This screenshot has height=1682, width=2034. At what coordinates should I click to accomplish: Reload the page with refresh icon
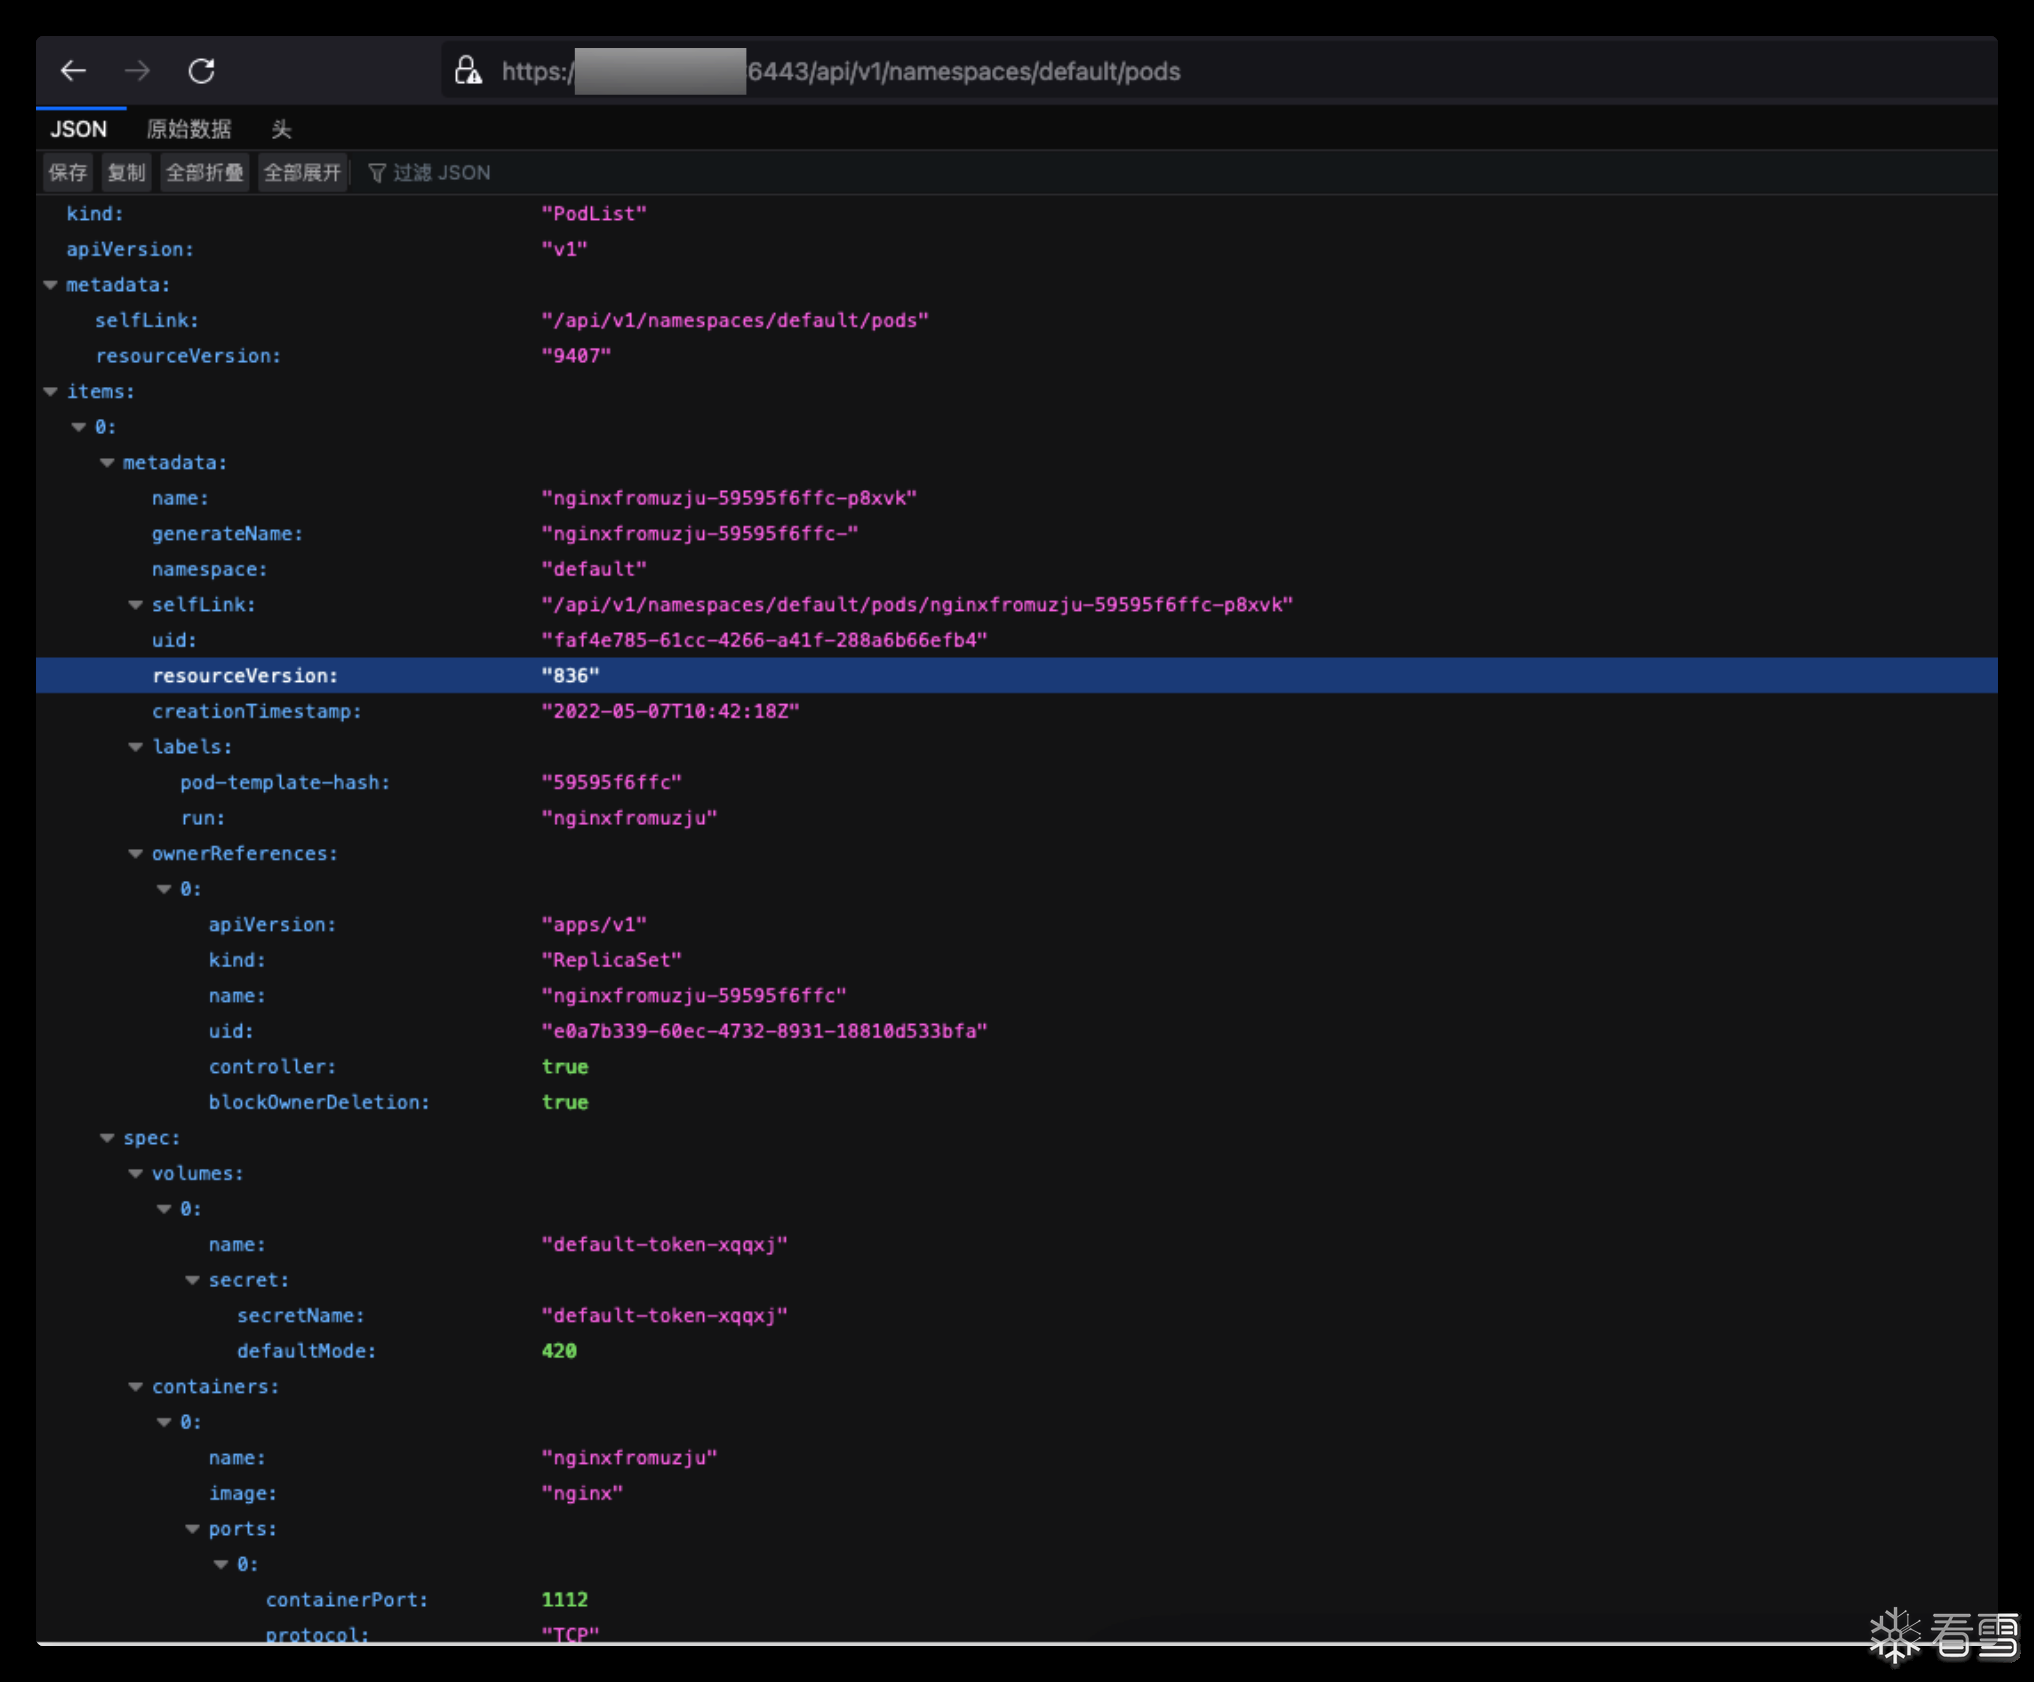pos(202,71)
